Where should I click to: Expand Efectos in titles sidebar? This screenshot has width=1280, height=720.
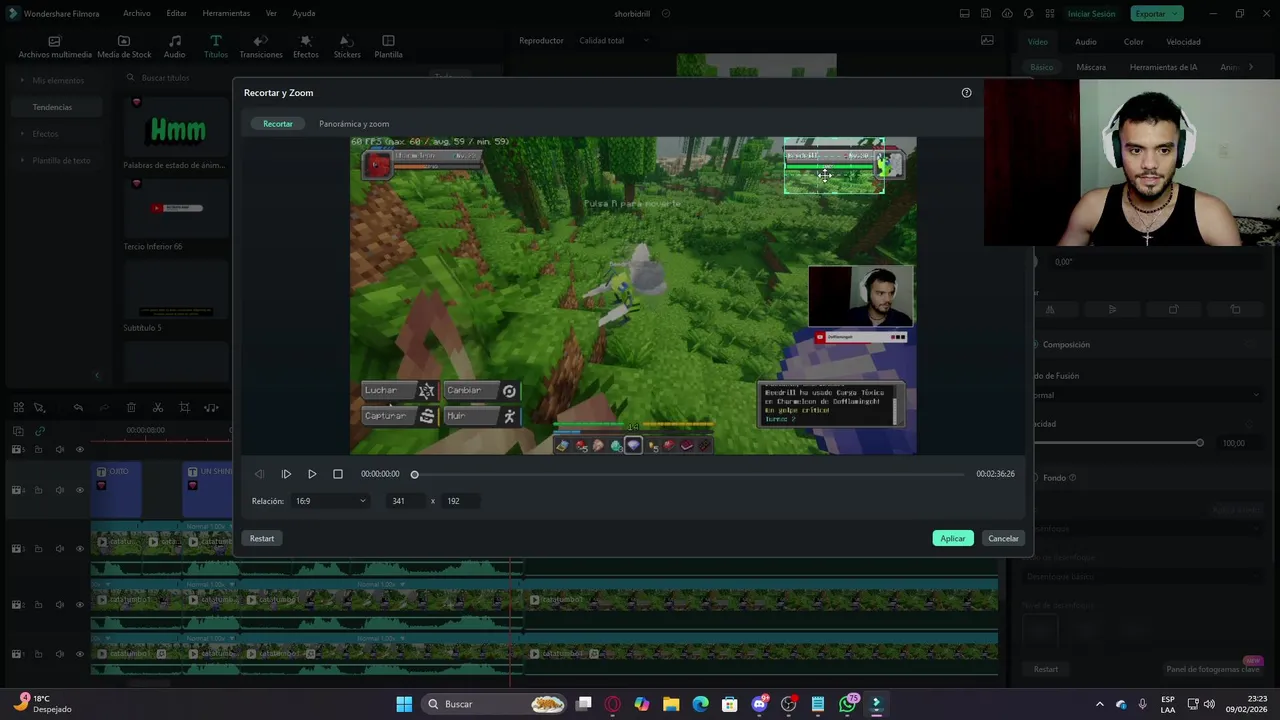point(24,134)
